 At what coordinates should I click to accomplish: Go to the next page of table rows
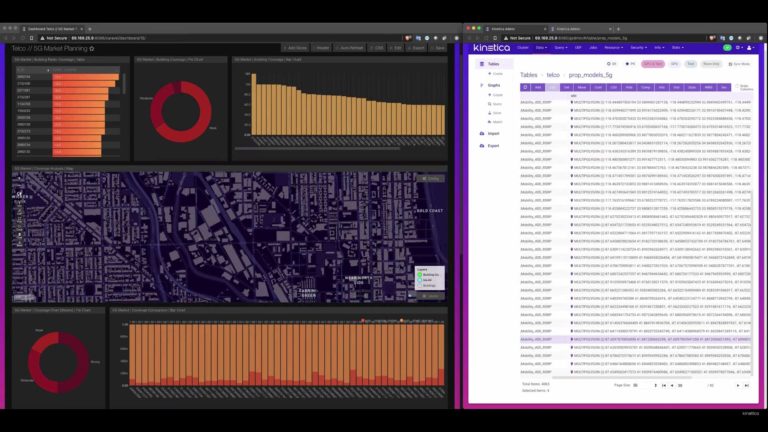coord(738,384)
